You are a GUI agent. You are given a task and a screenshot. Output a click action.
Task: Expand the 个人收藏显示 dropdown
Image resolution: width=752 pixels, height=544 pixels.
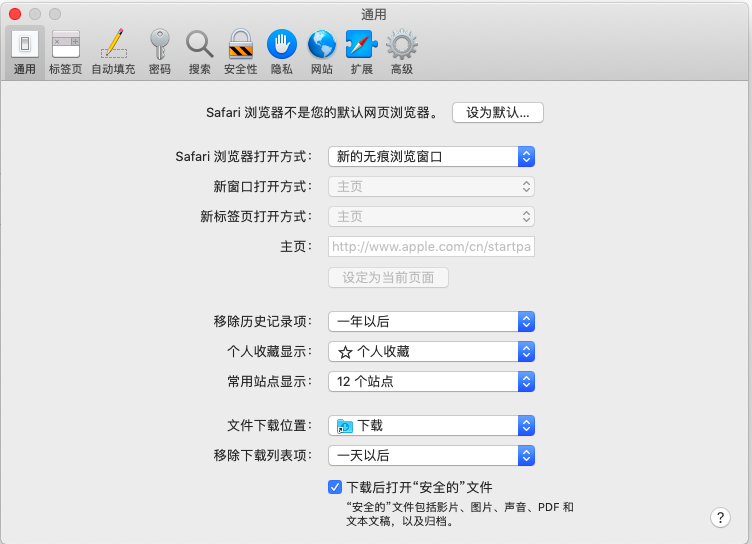coord(432,351)
